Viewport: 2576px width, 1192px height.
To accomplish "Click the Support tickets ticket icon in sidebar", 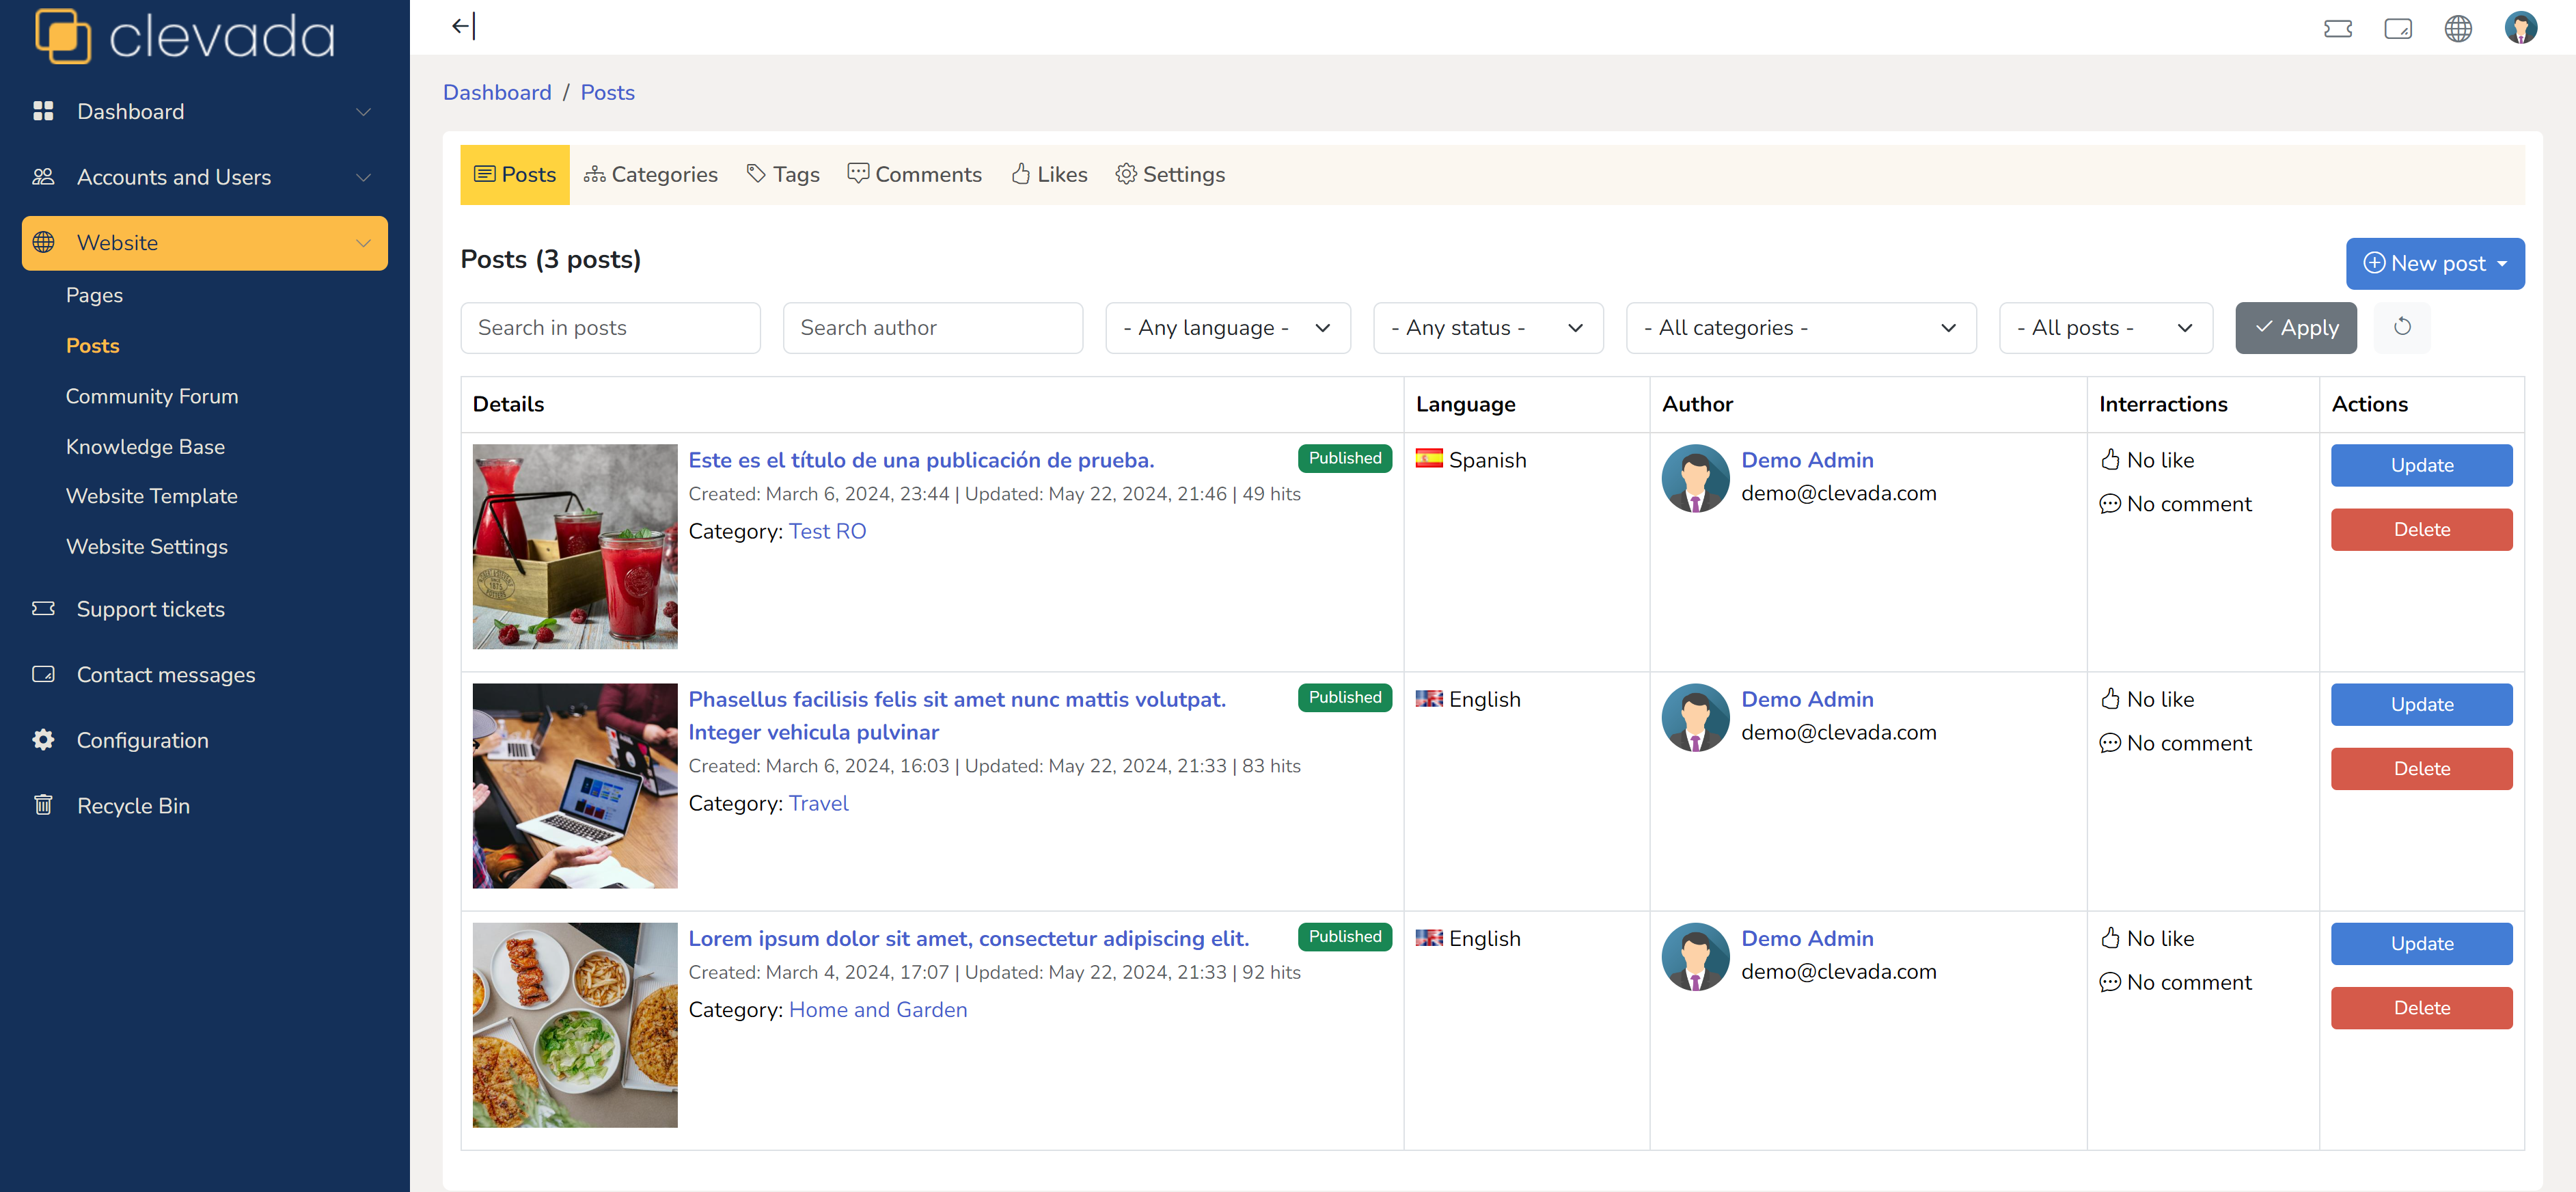I will pyautogui.click(x=43, y=608).
